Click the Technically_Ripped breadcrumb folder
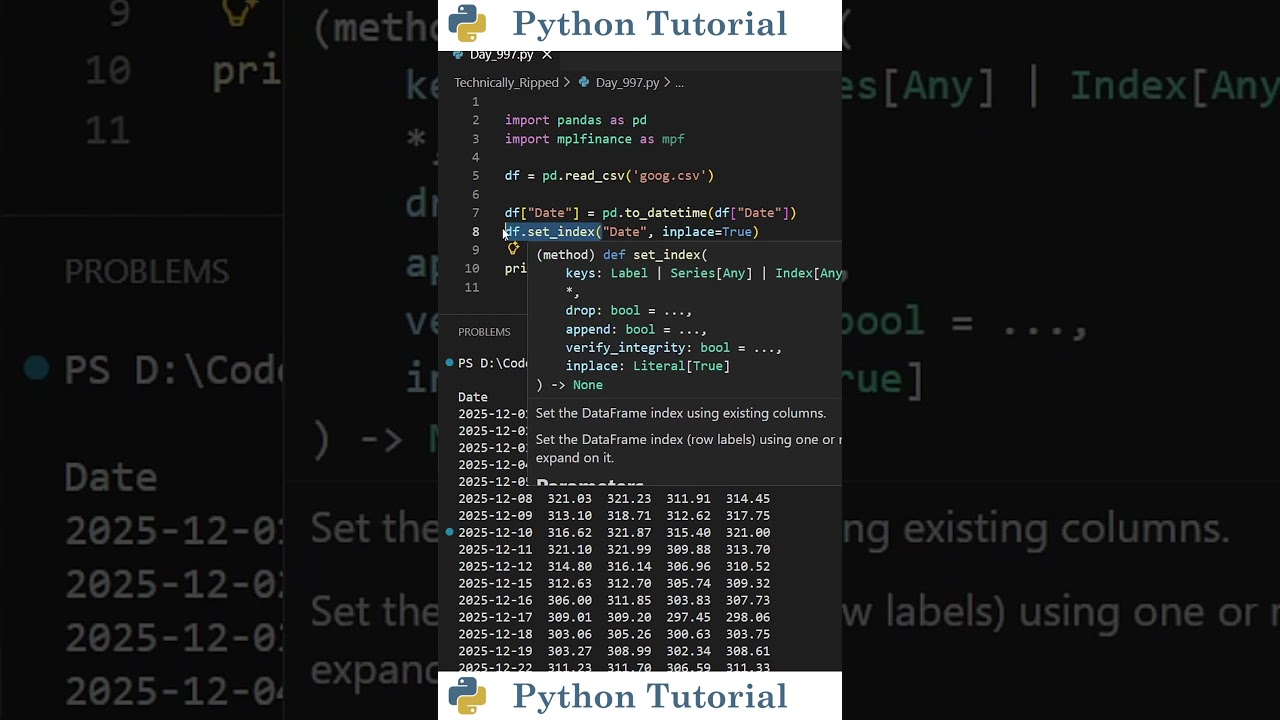The height and width of the screenshot is (720, 1280). [x=506, y=83]
